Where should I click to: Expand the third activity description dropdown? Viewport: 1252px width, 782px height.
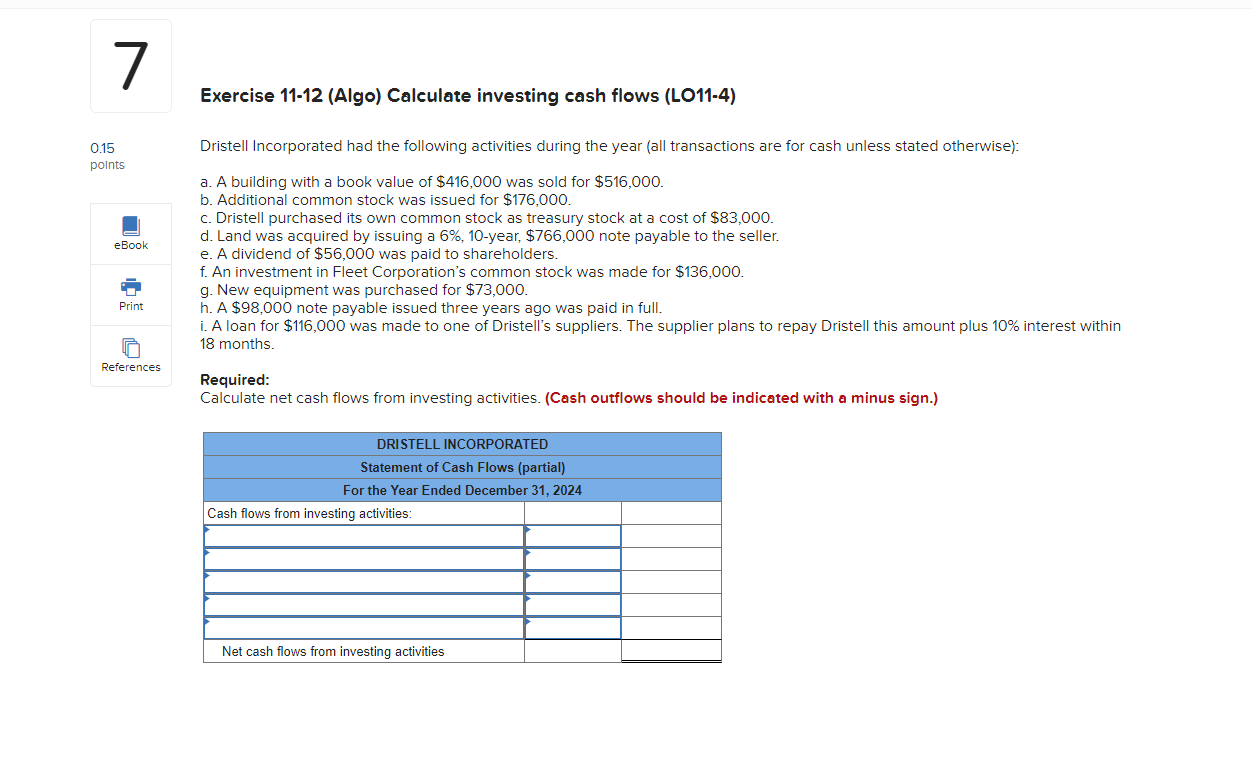tap(363, 581)
